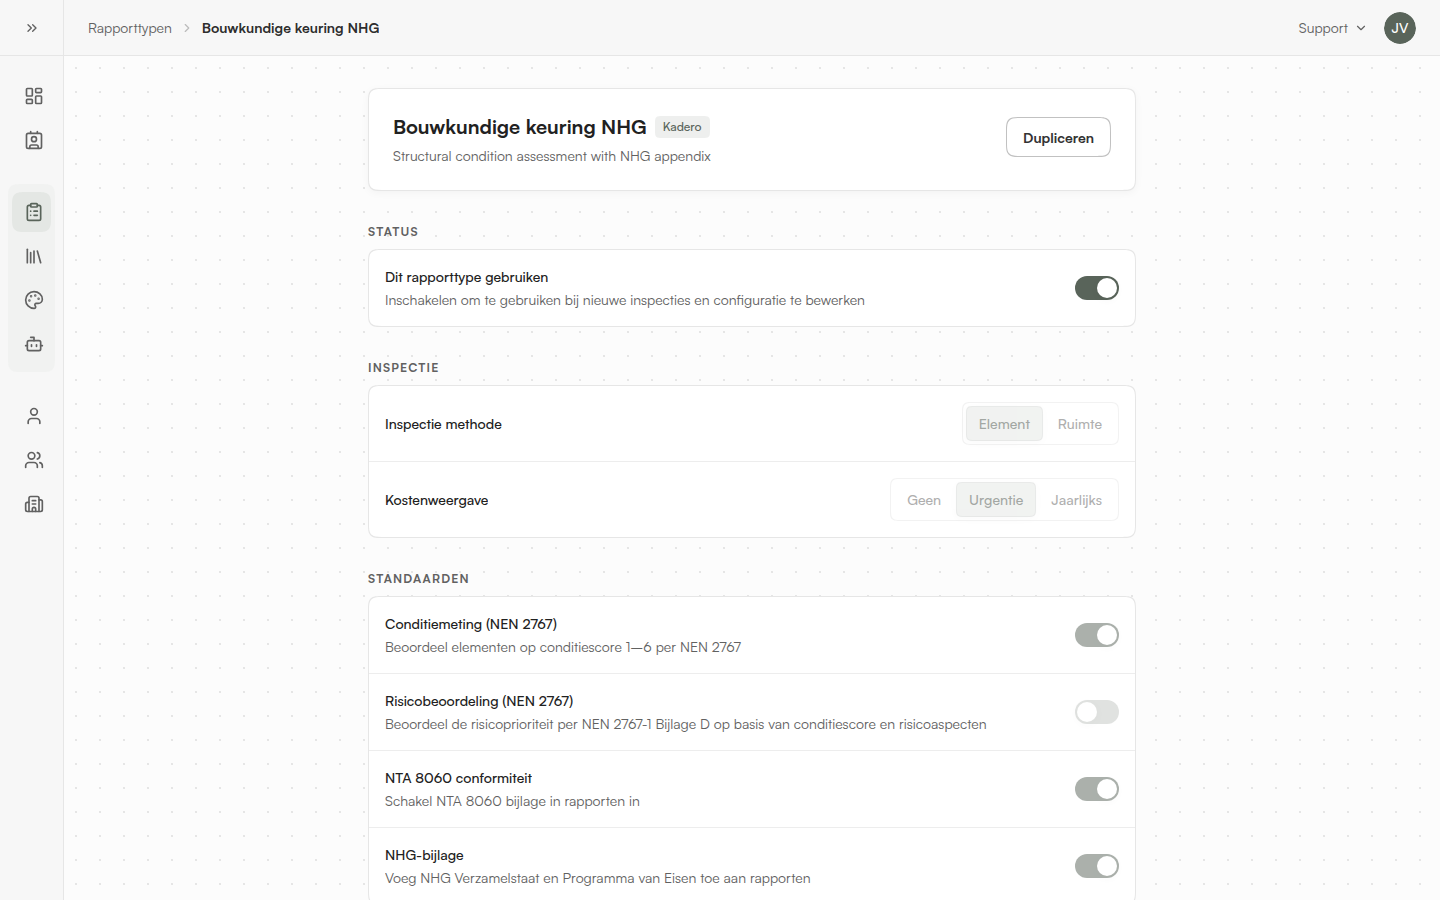Screen dimensions: 1440x900
Task: Toggle NTA 8060 conformiteit switch
Action: (x=1096, y=789)
